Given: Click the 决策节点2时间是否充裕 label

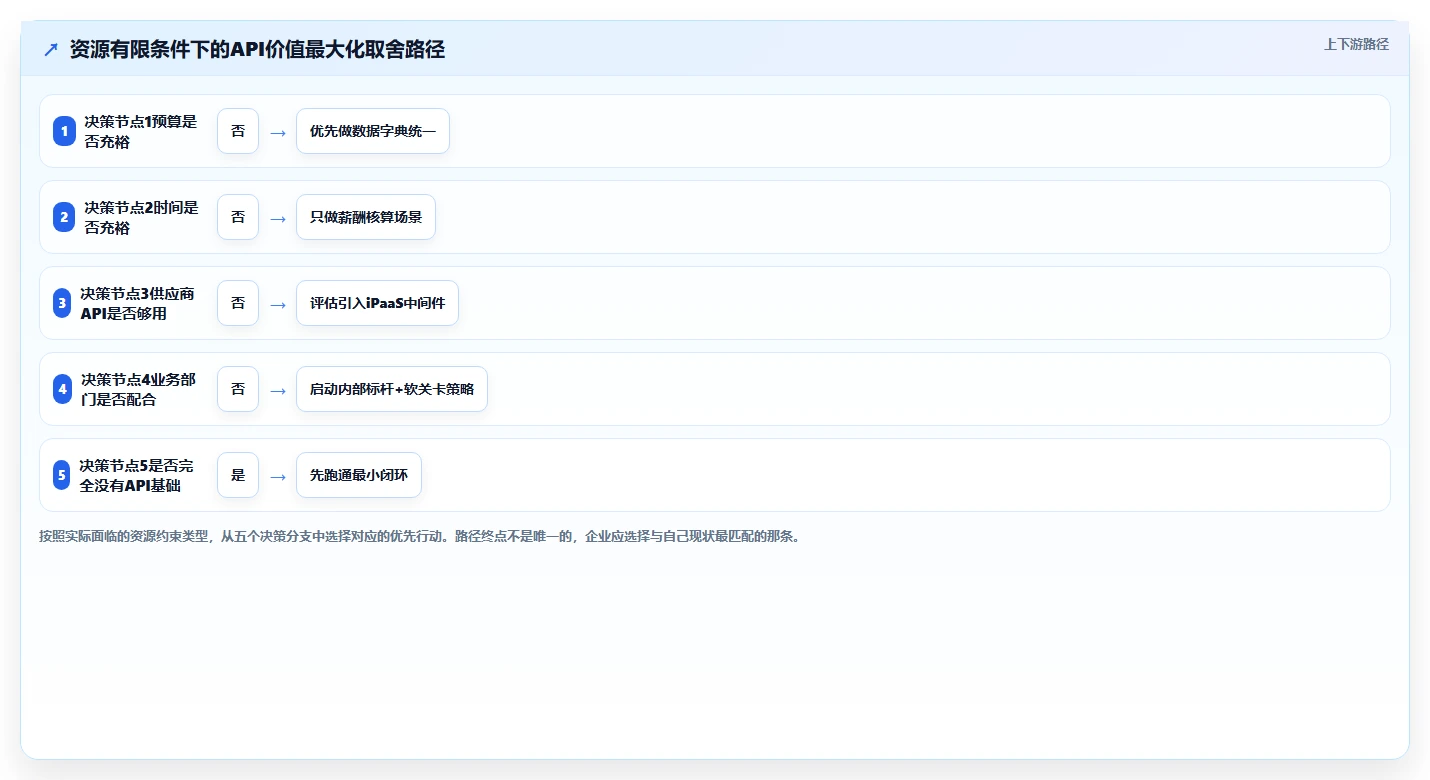Looking at the screenshot, I should click(x=141, y=217).
